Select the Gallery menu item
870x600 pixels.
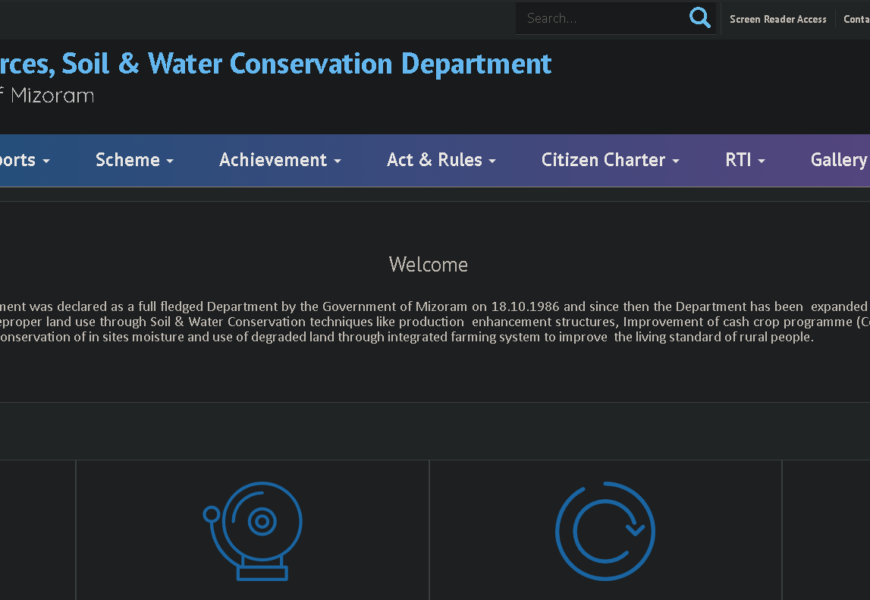(840, 160)
